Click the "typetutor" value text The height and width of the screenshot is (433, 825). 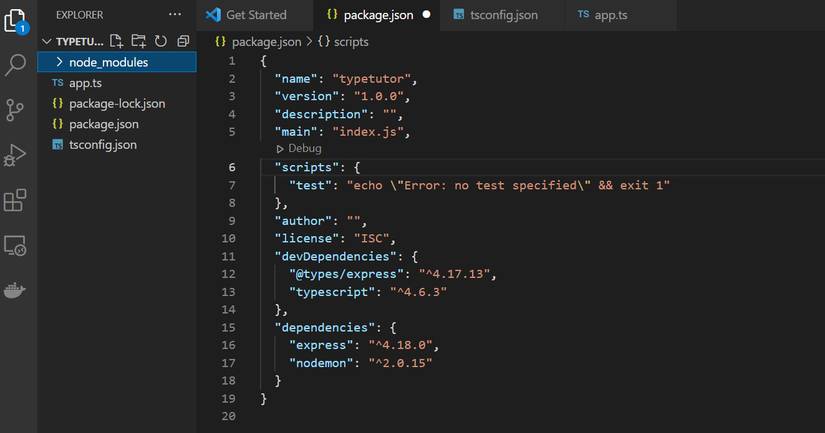pos(371,79)
